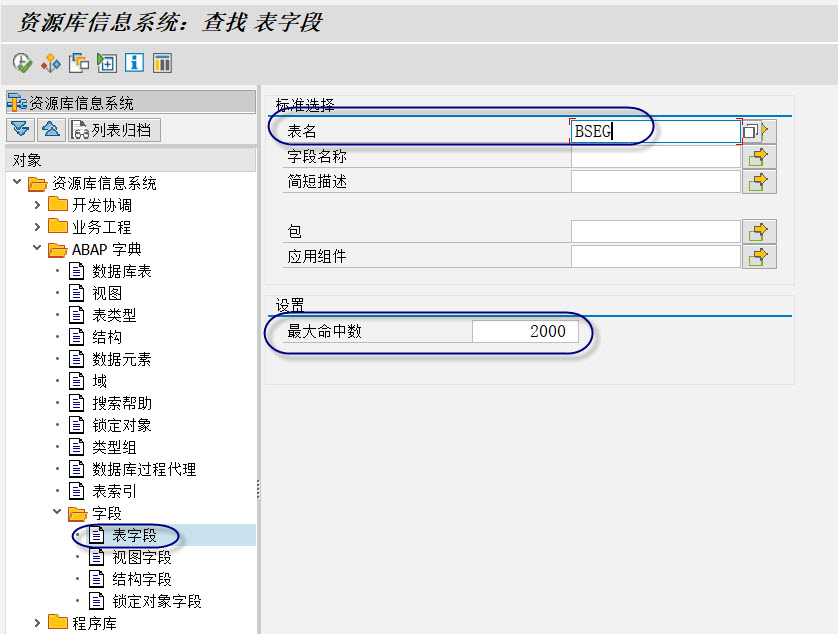Click the dynamic selections diamond icon in toolbar
Image resolution: width=838 pixels, height=634 pixels.
click(x=49, y=63)
